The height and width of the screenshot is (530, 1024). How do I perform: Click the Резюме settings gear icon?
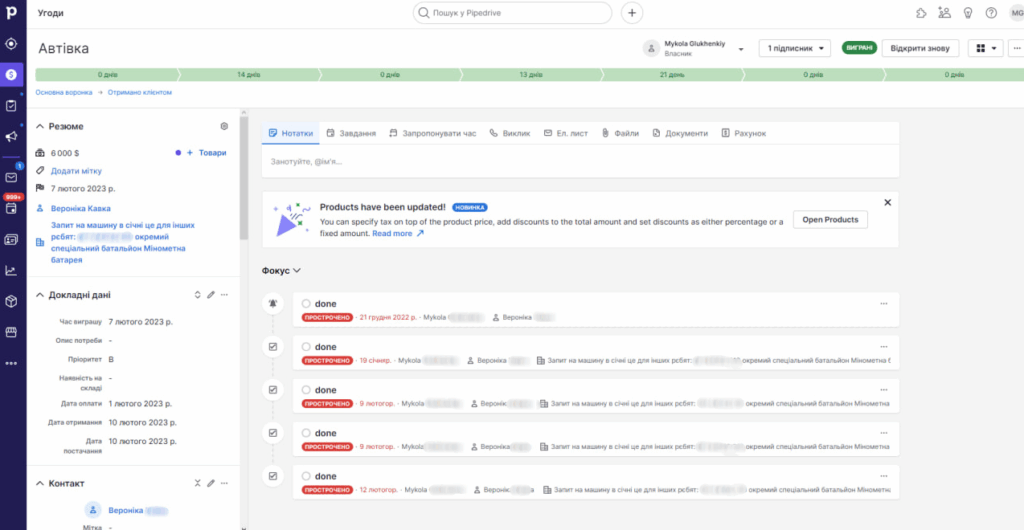(224, 126)
